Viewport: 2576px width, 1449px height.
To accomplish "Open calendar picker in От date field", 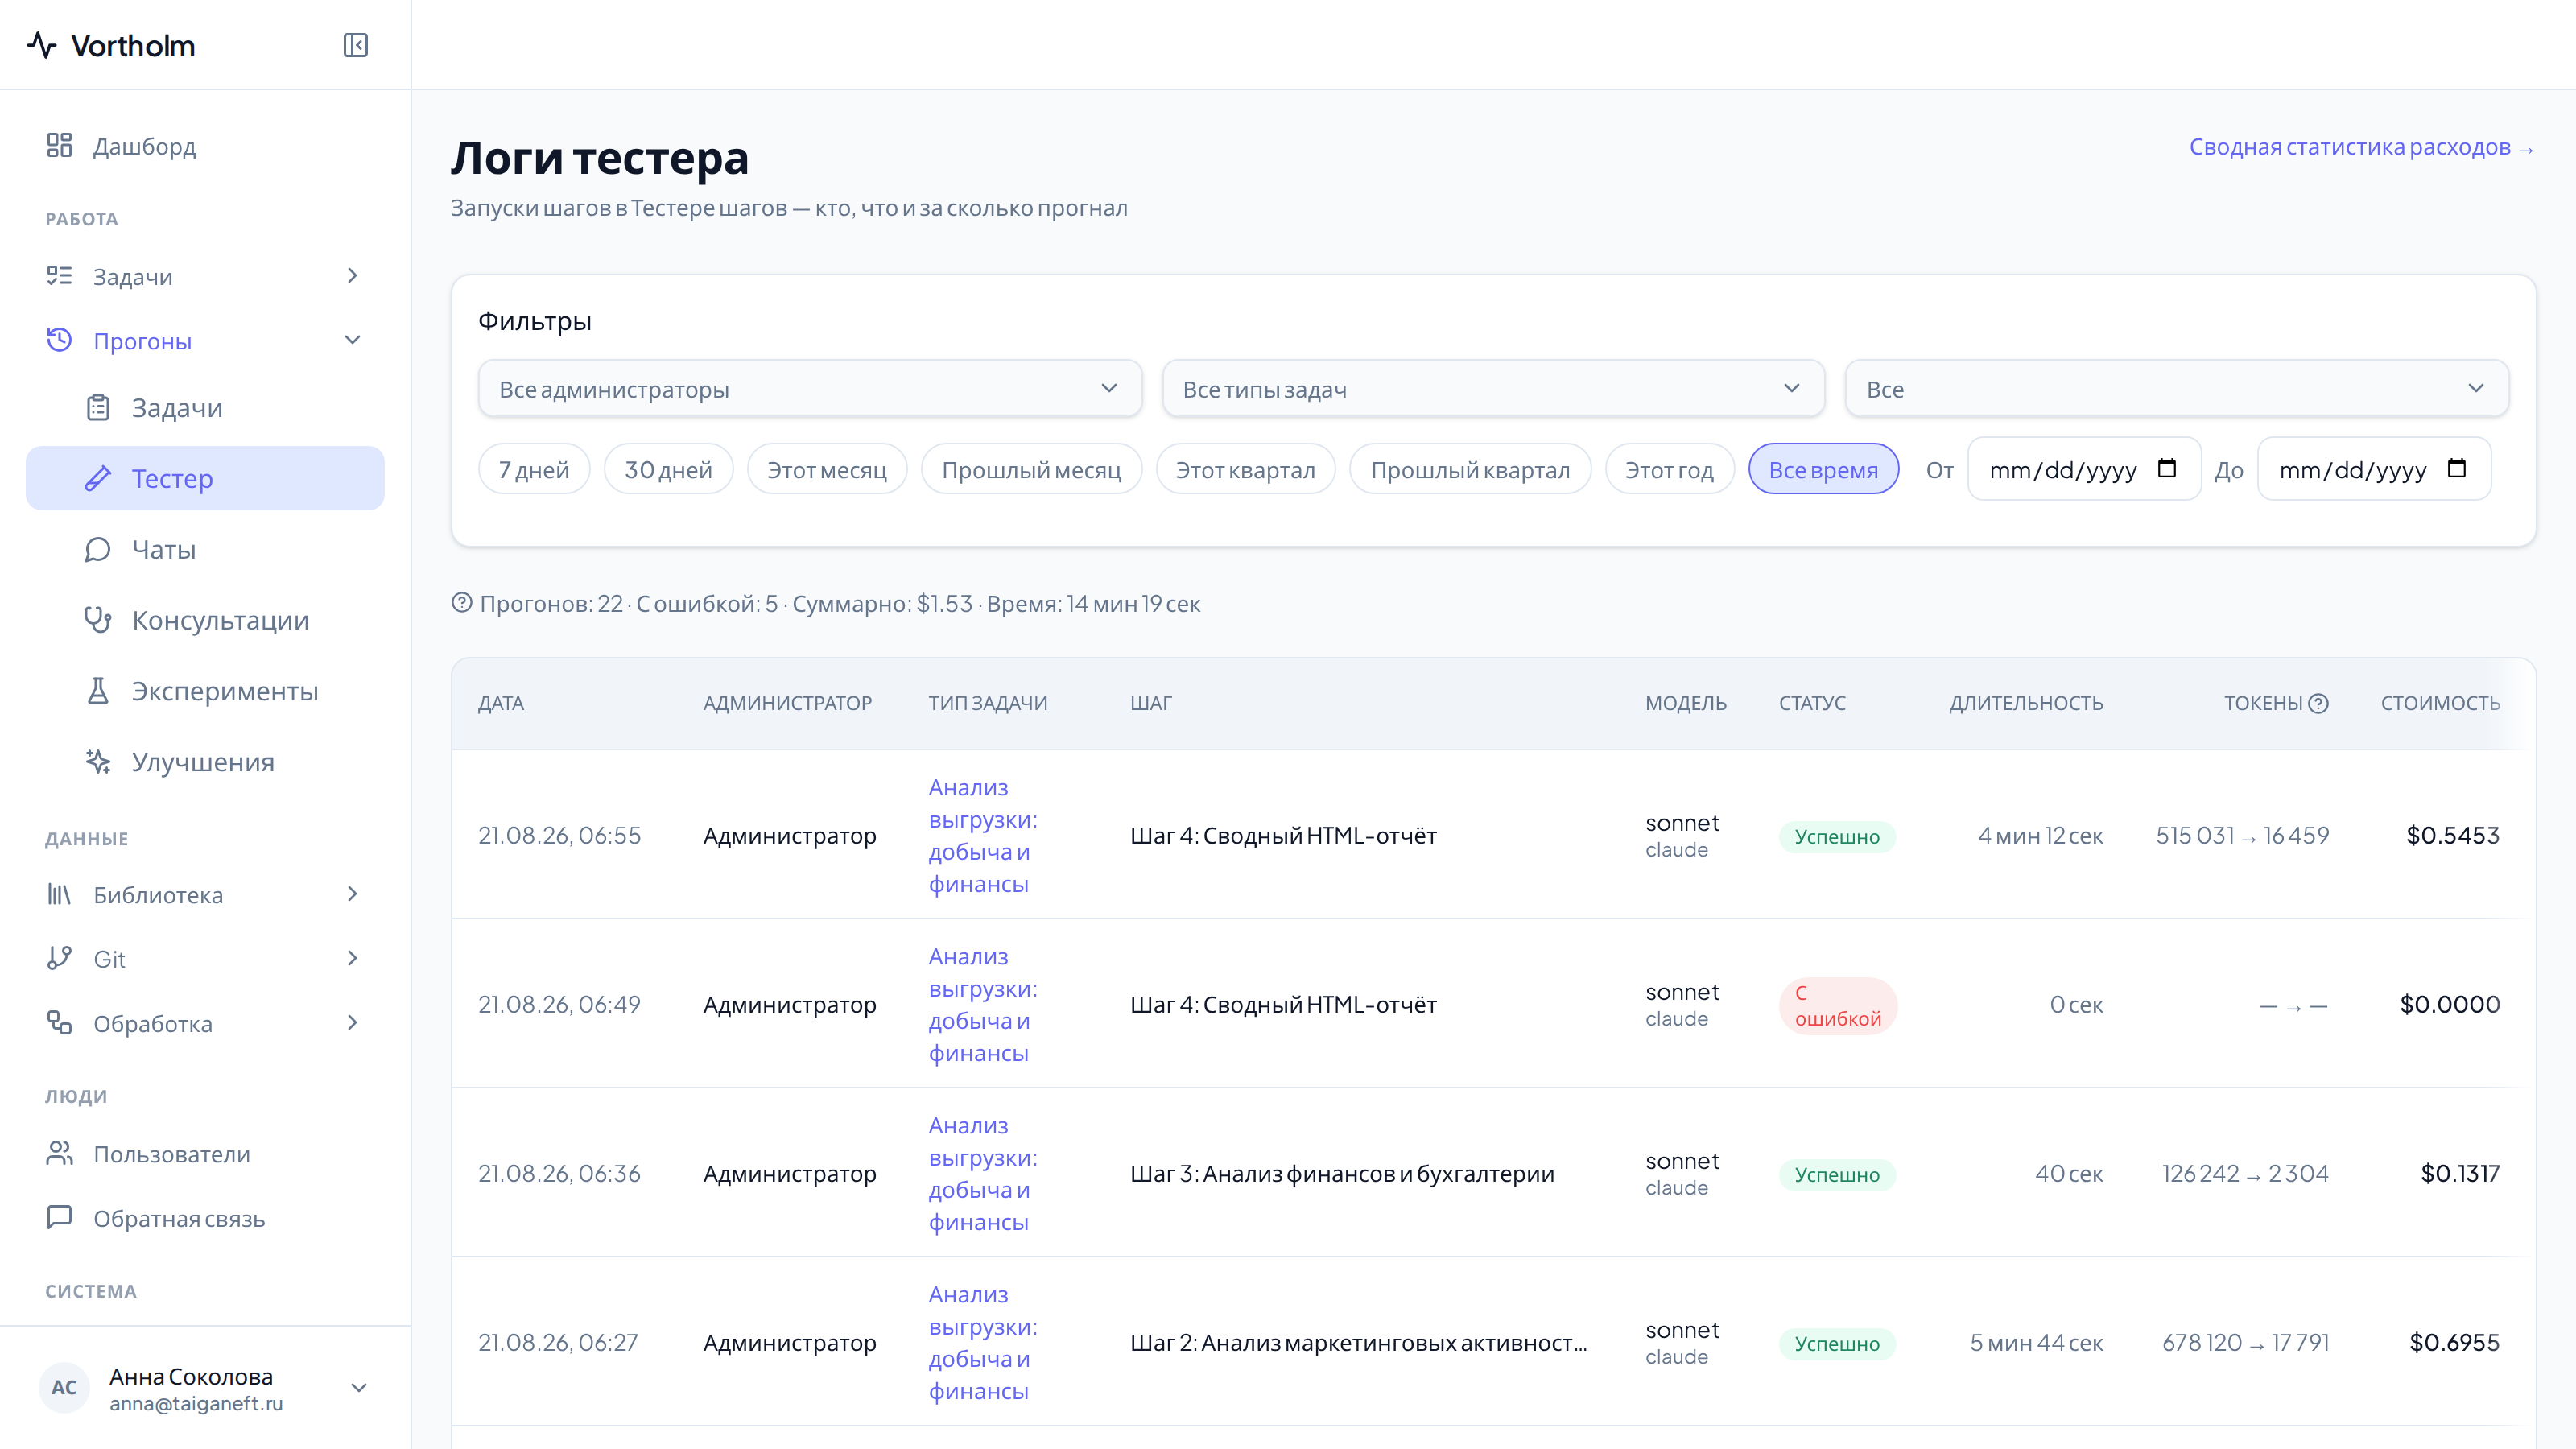I will [x=2167, y=469].
